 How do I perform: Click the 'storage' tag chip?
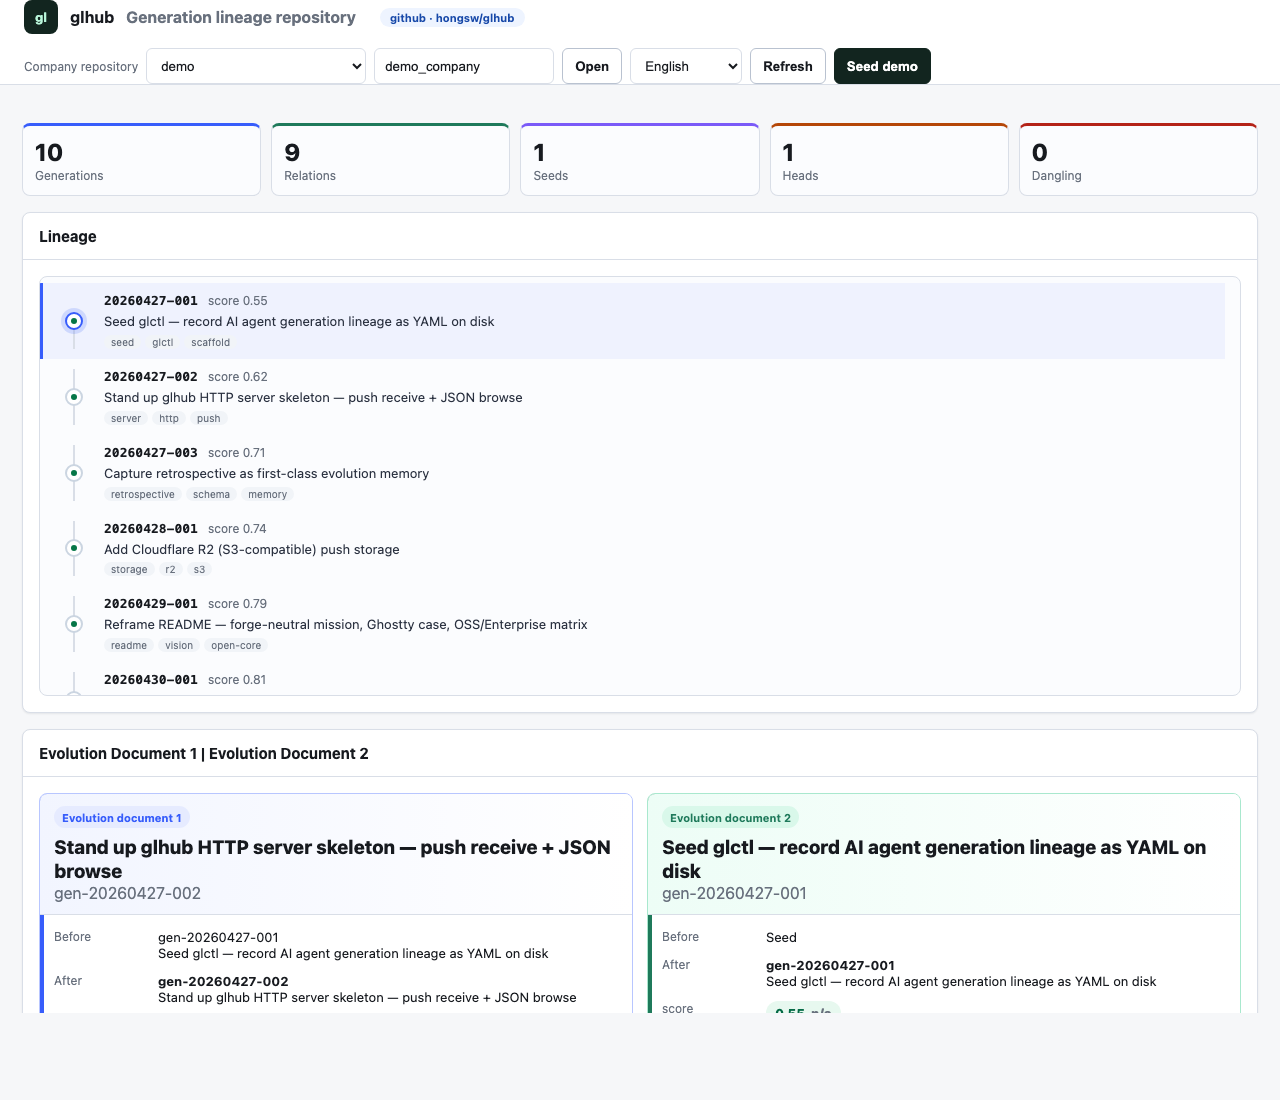click(x=129, y=570)
